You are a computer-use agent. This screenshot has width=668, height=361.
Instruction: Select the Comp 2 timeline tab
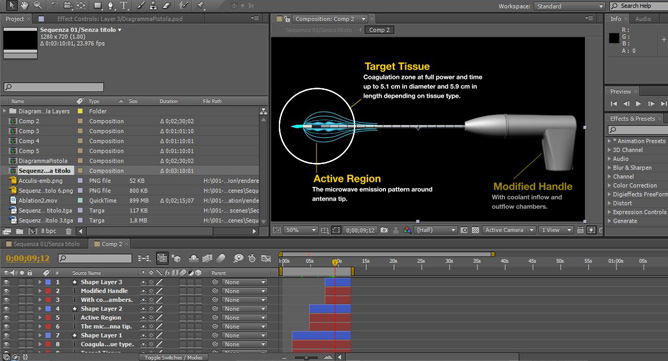coord(112,244)
